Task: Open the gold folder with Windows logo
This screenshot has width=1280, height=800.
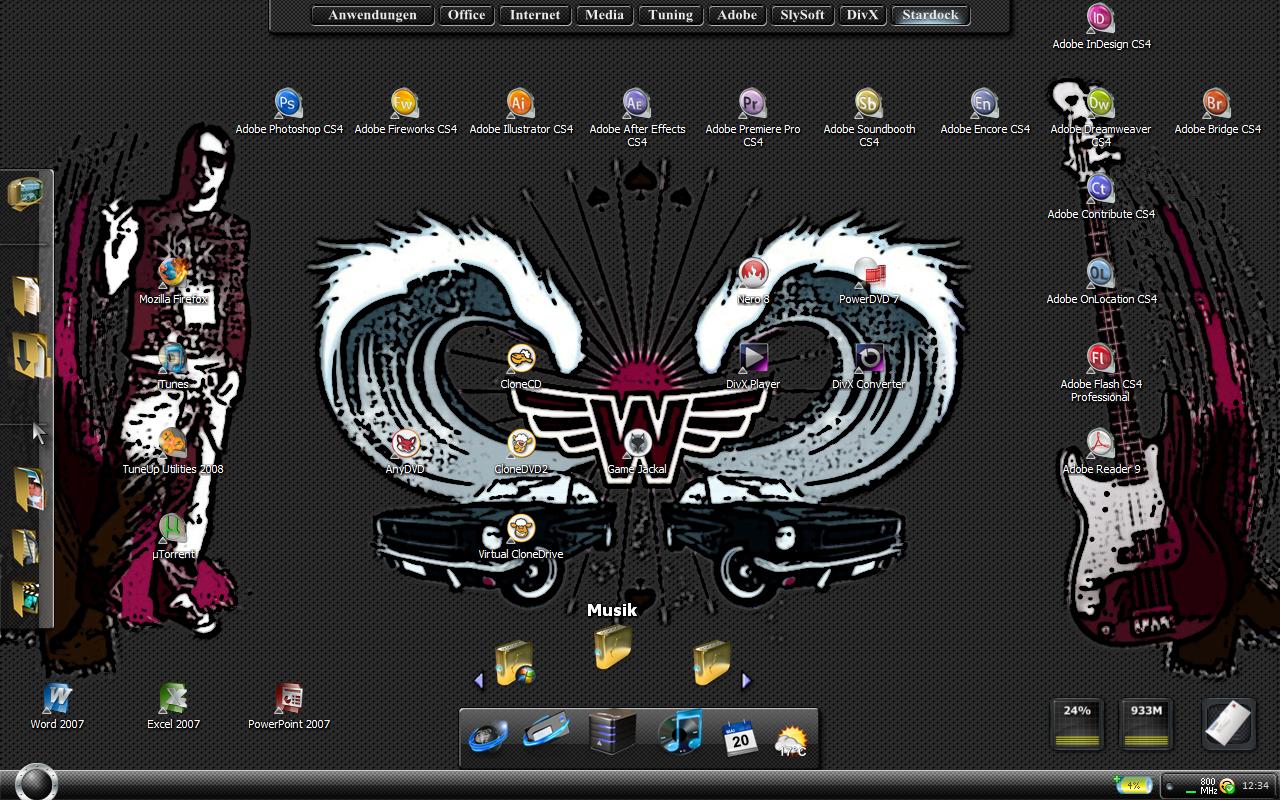Action: coord(514,663)
